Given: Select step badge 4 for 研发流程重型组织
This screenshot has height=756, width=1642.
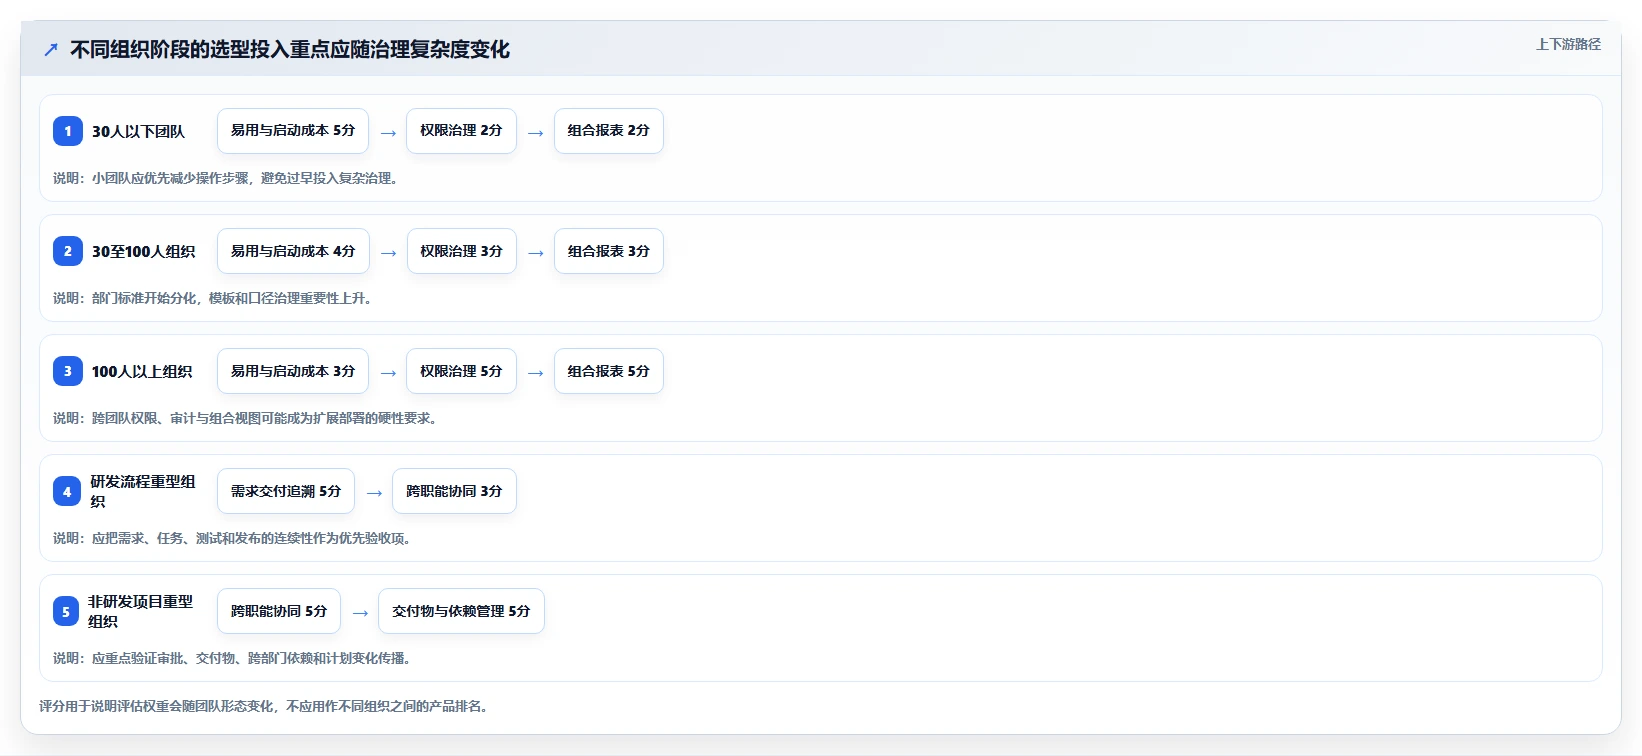Looking at the screenshot, I should [x=67, y=491].
